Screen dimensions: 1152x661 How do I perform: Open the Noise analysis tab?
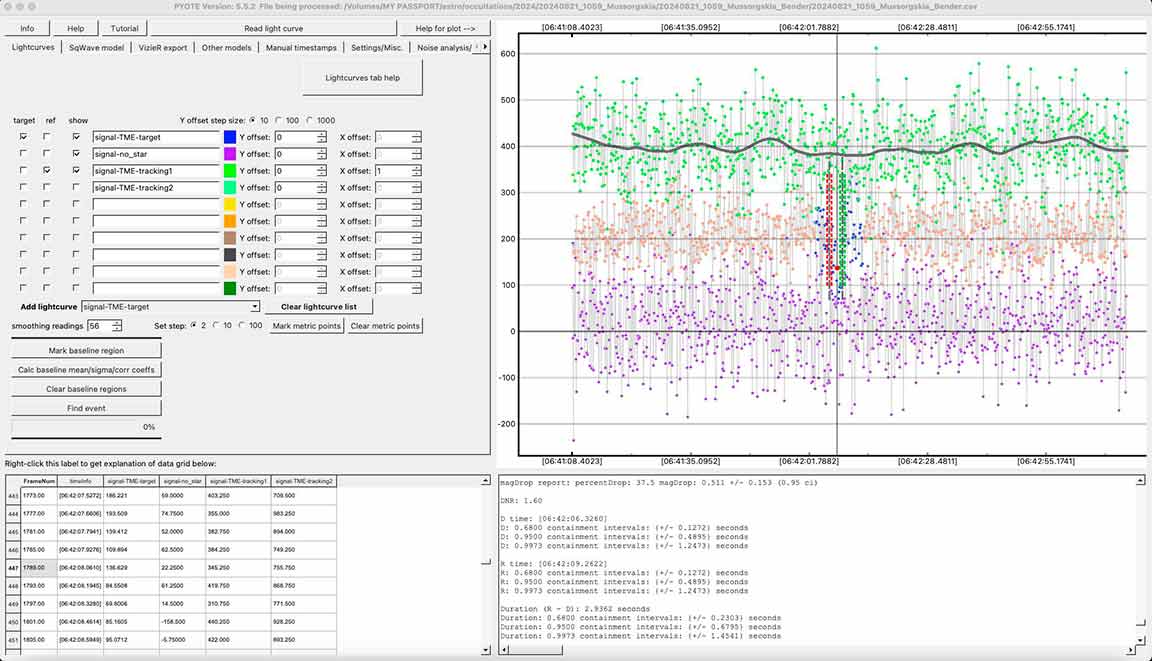[444, 48]
